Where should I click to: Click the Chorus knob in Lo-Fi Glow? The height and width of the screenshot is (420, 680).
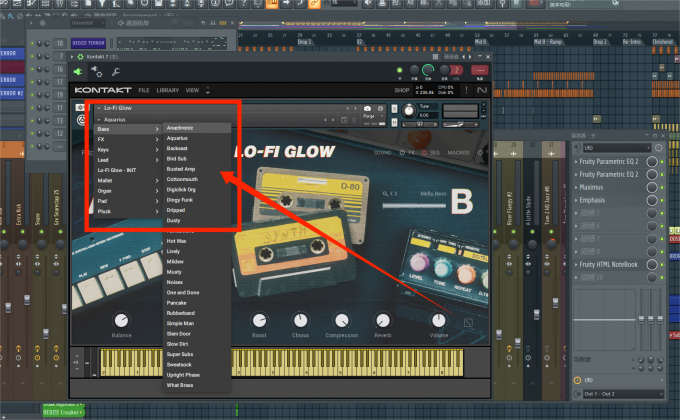[x=300, y=321]
